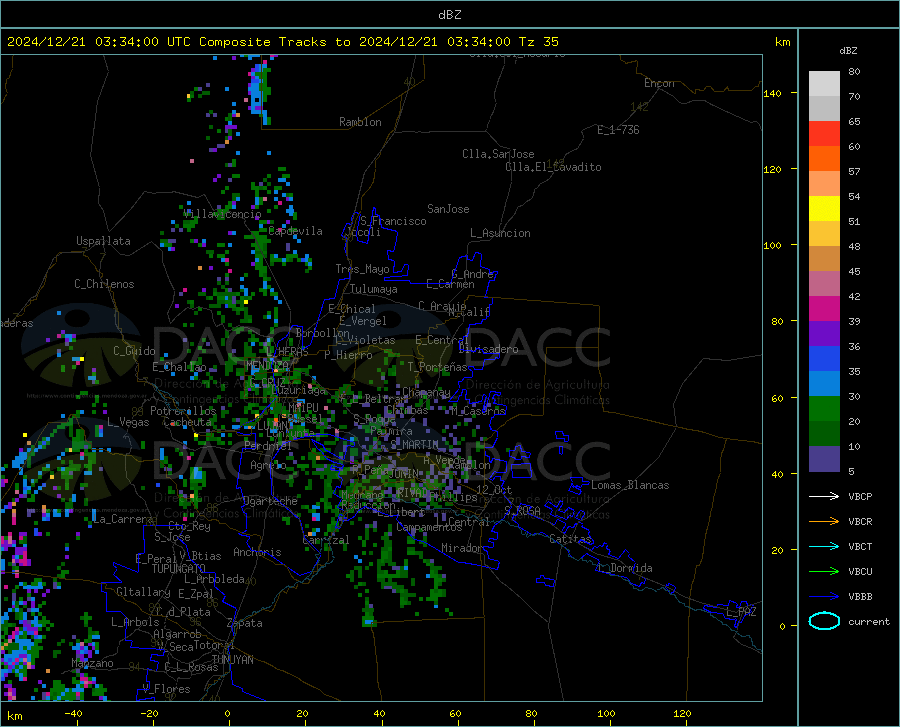This screenshot has height=727, width=900.
Task: Click the TUPUNGATO map label
Action: coord(179,569)
